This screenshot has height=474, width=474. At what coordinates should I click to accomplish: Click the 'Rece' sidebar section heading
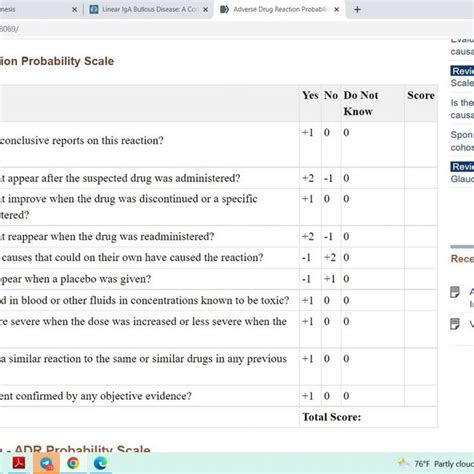(462, 259)
